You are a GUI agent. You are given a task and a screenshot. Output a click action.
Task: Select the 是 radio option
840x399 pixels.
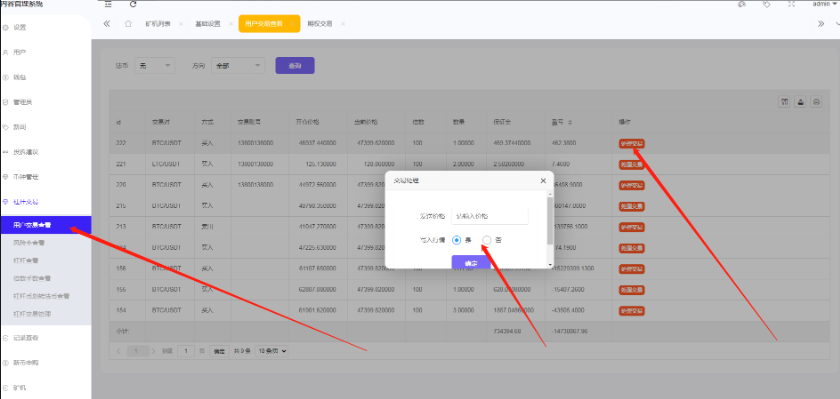[x=456, y=240]
